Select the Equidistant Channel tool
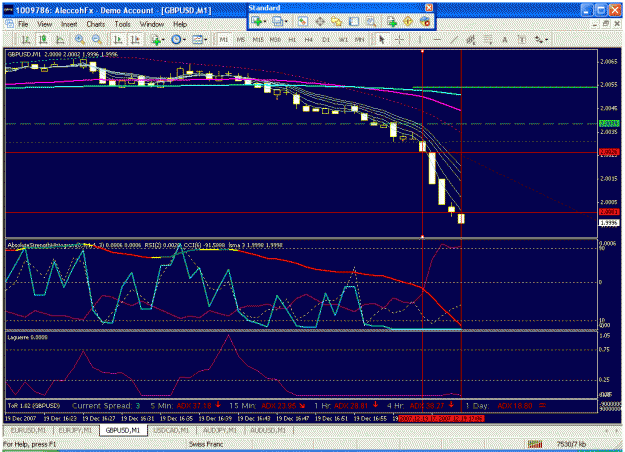 coord(471,39)
